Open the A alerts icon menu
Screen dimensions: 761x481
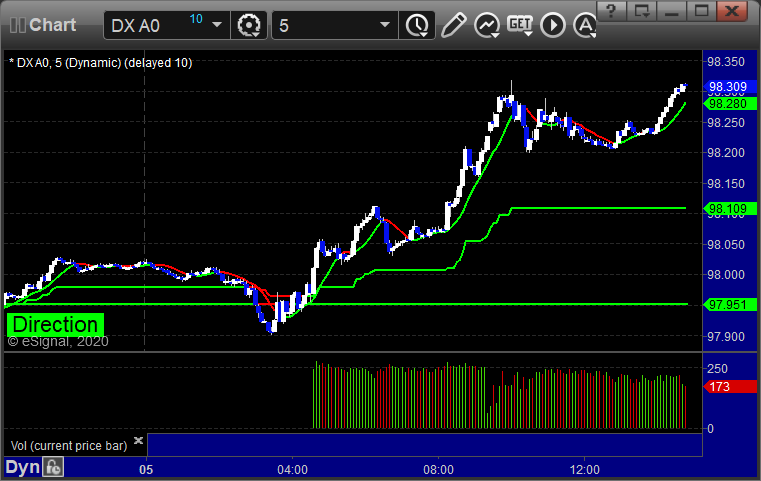[584, 25]
